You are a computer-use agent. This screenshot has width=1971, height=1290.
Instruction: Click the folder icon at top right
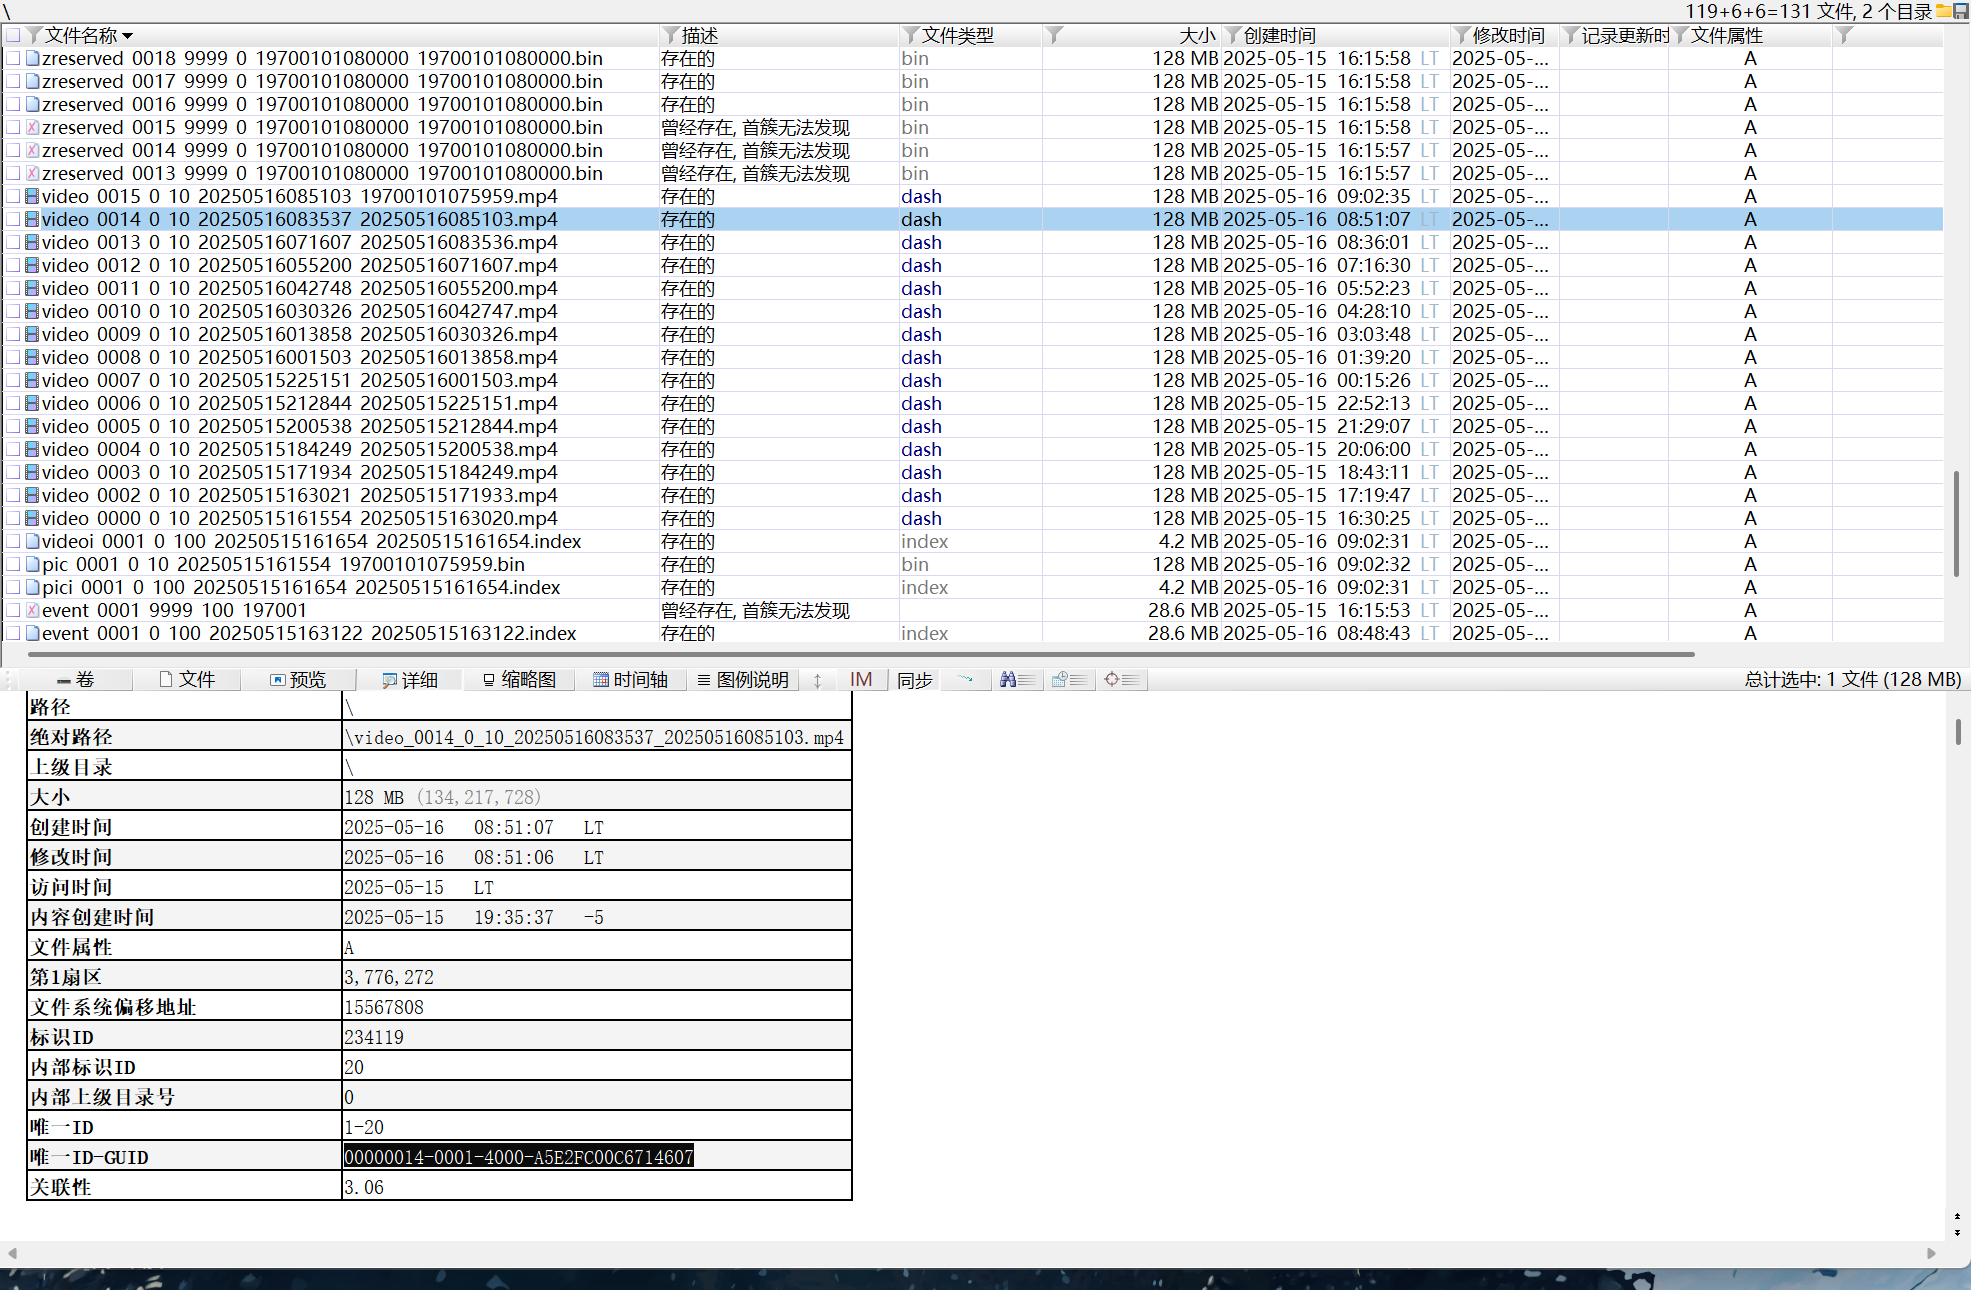pyautogui.click(x=1943, y=11)
